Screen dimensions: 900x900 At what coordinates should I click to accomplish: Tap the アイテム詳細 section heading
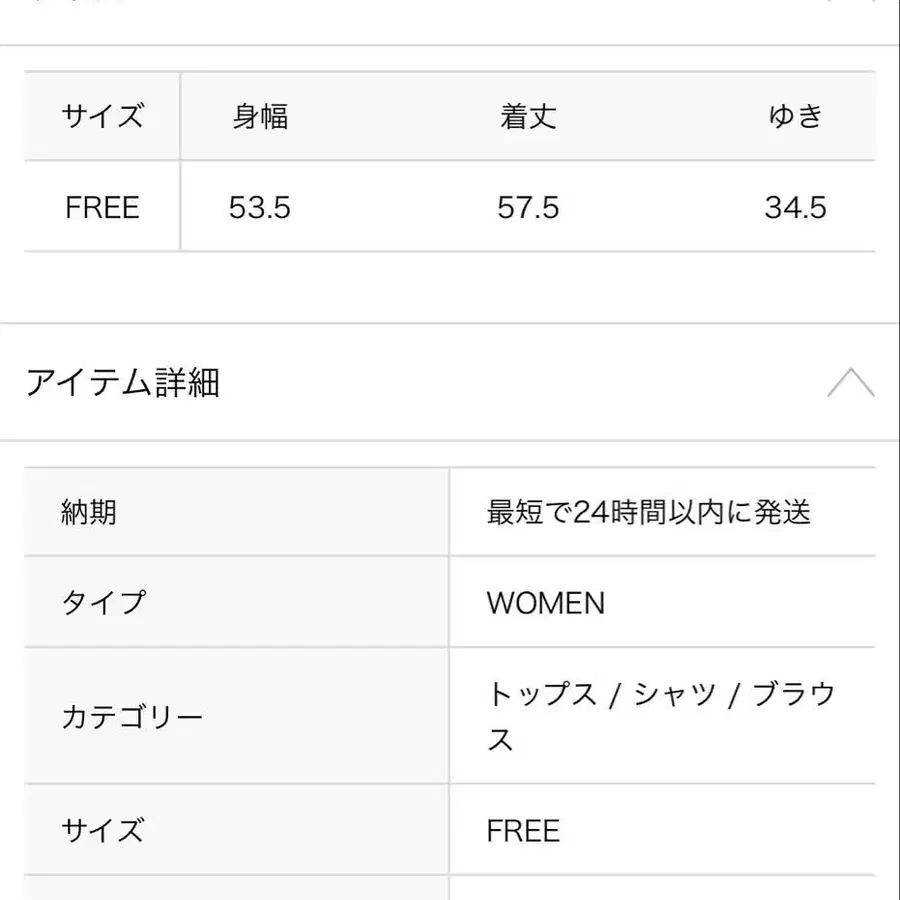(122, 383)
